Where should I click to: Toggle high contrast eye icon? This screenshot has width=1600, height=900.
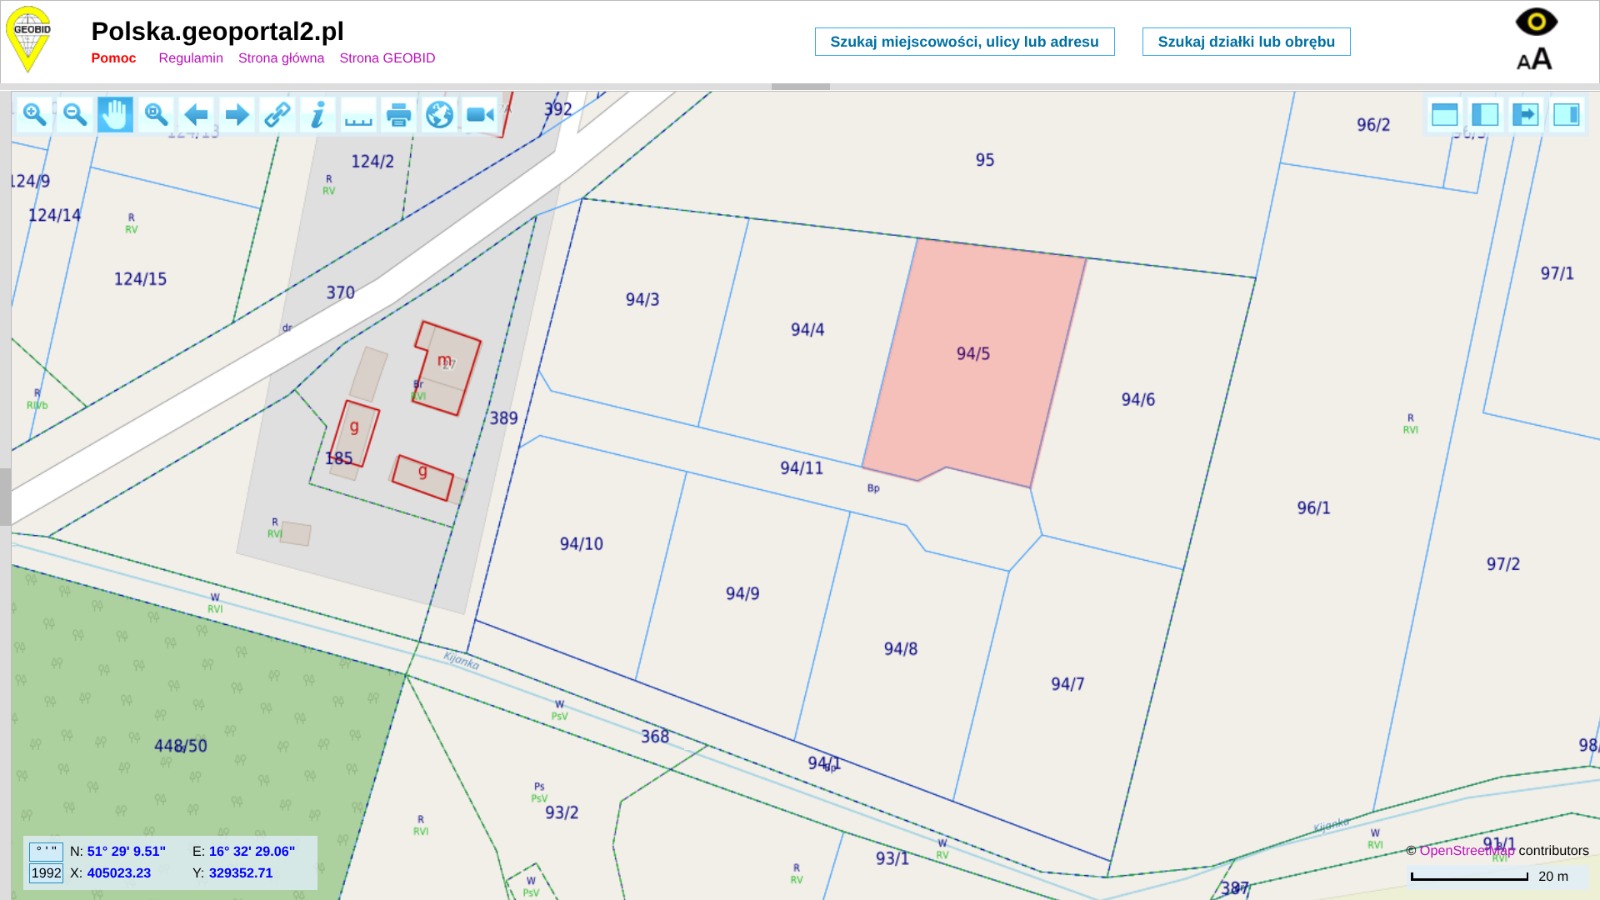[1536, 21]
